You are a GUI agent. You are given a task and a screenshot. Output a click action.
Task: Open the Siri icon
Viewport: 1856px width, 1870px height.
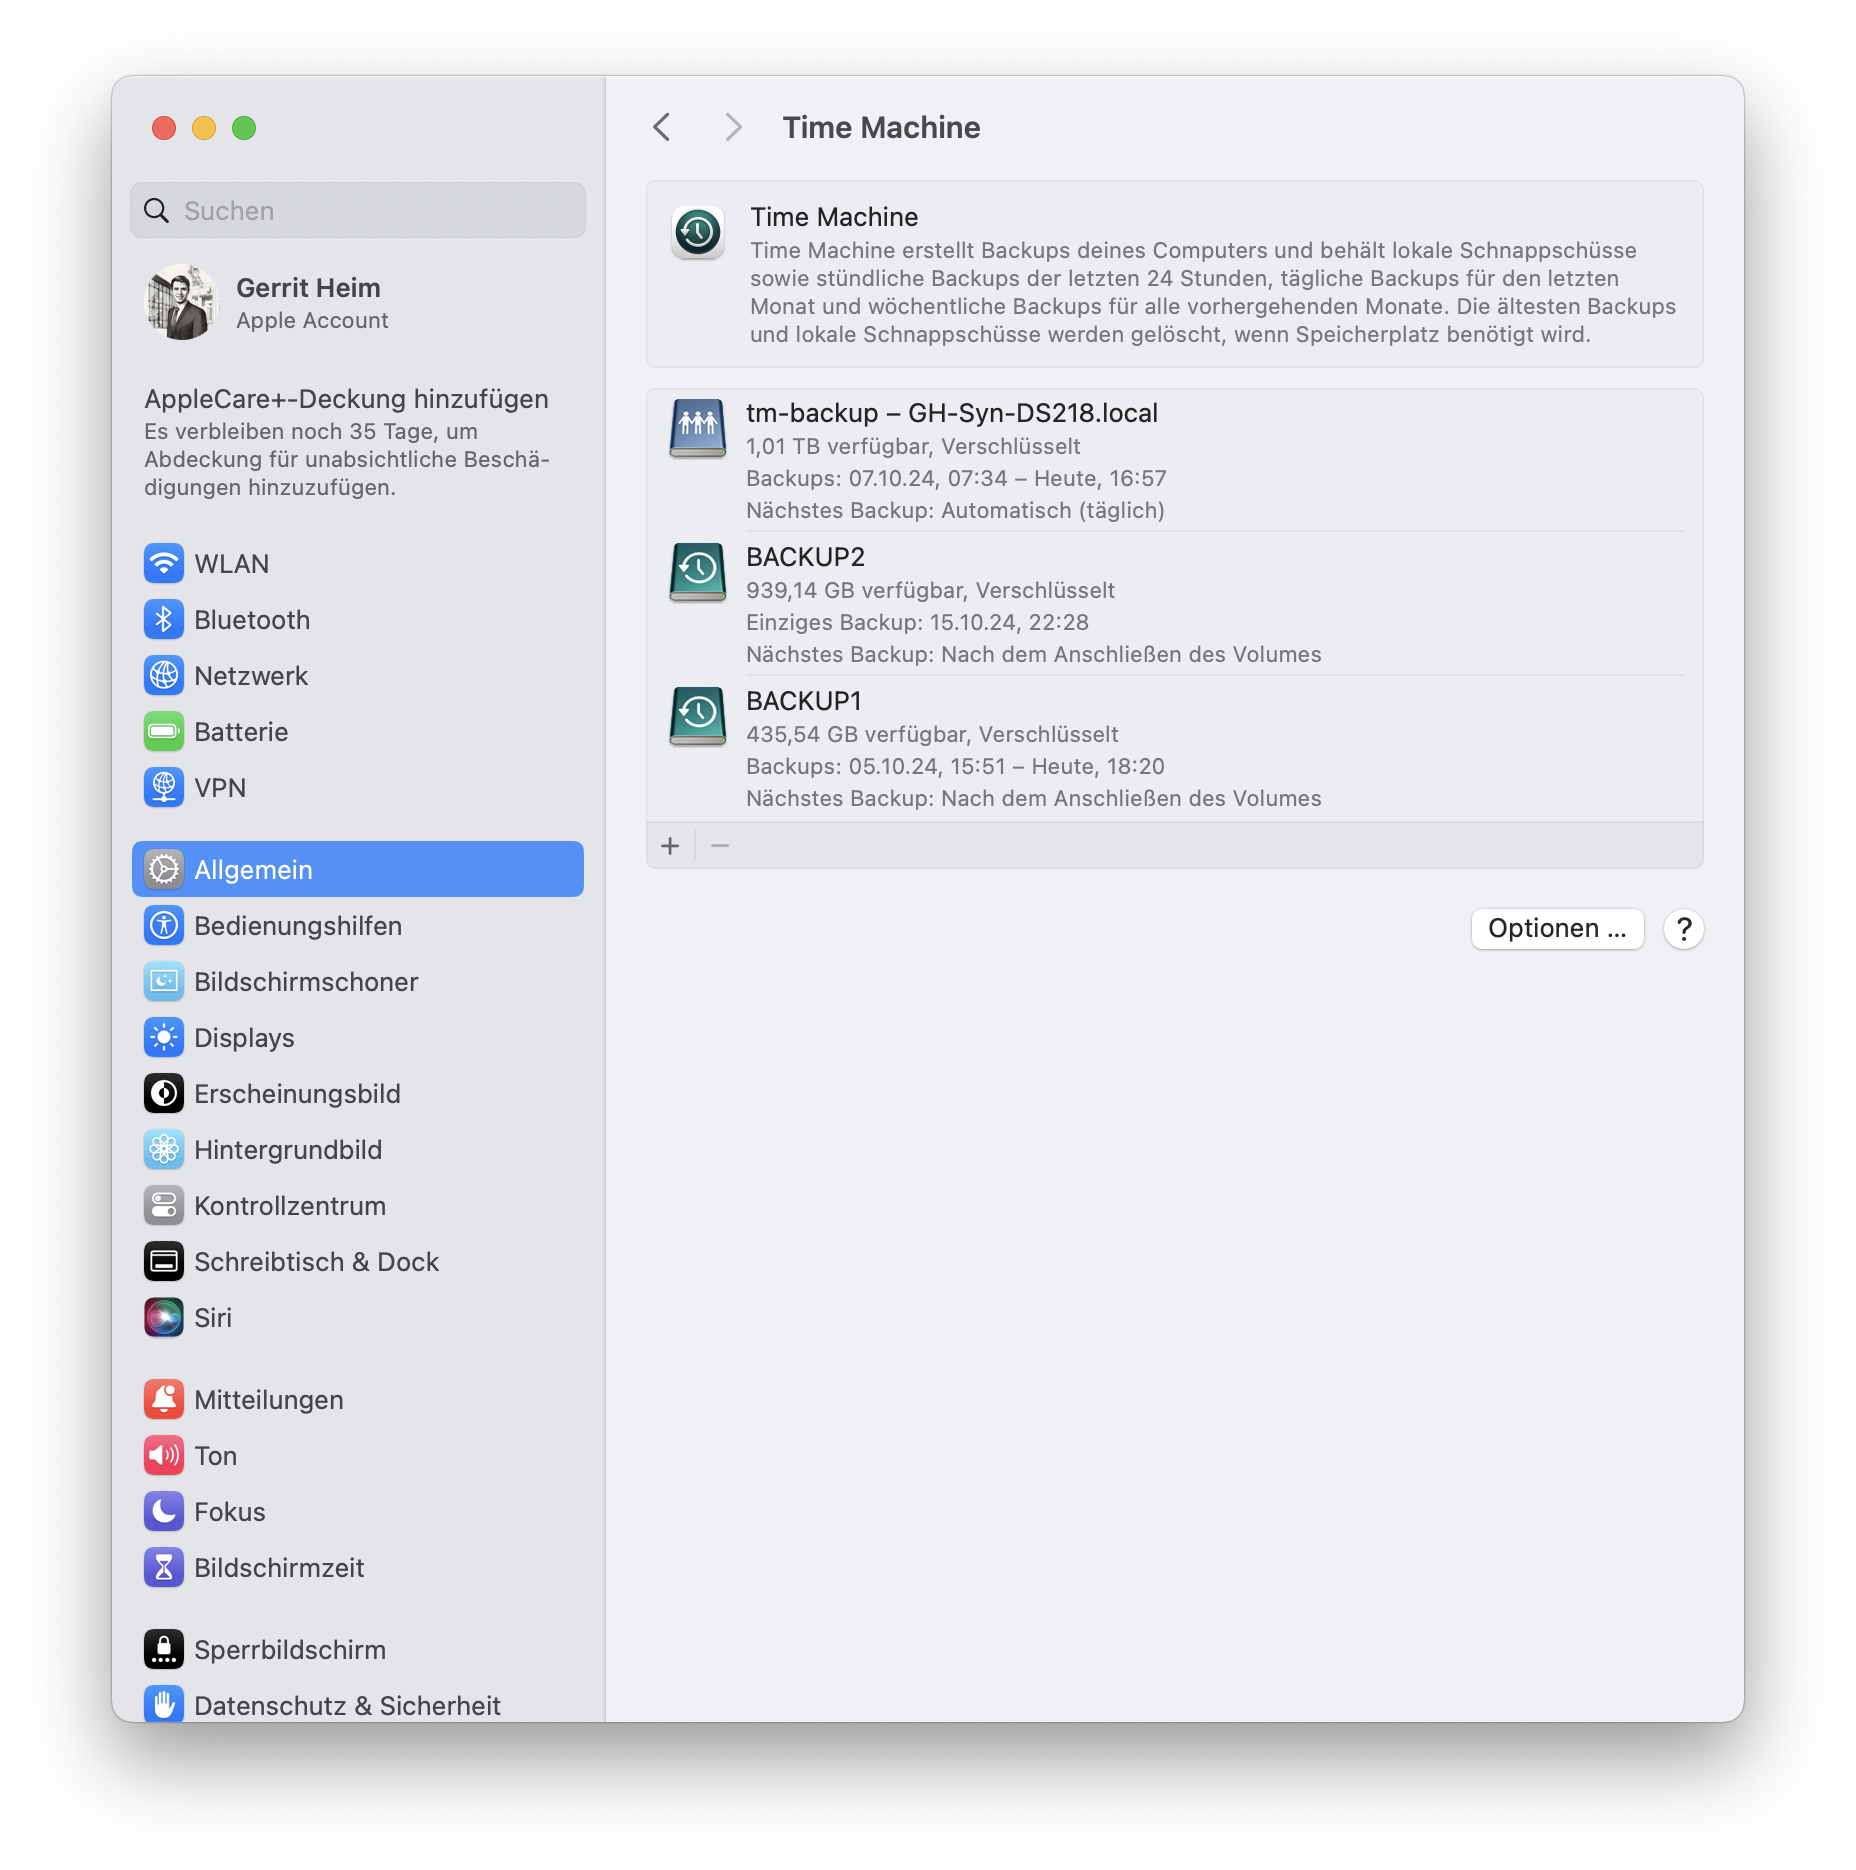coord(163,1318)
